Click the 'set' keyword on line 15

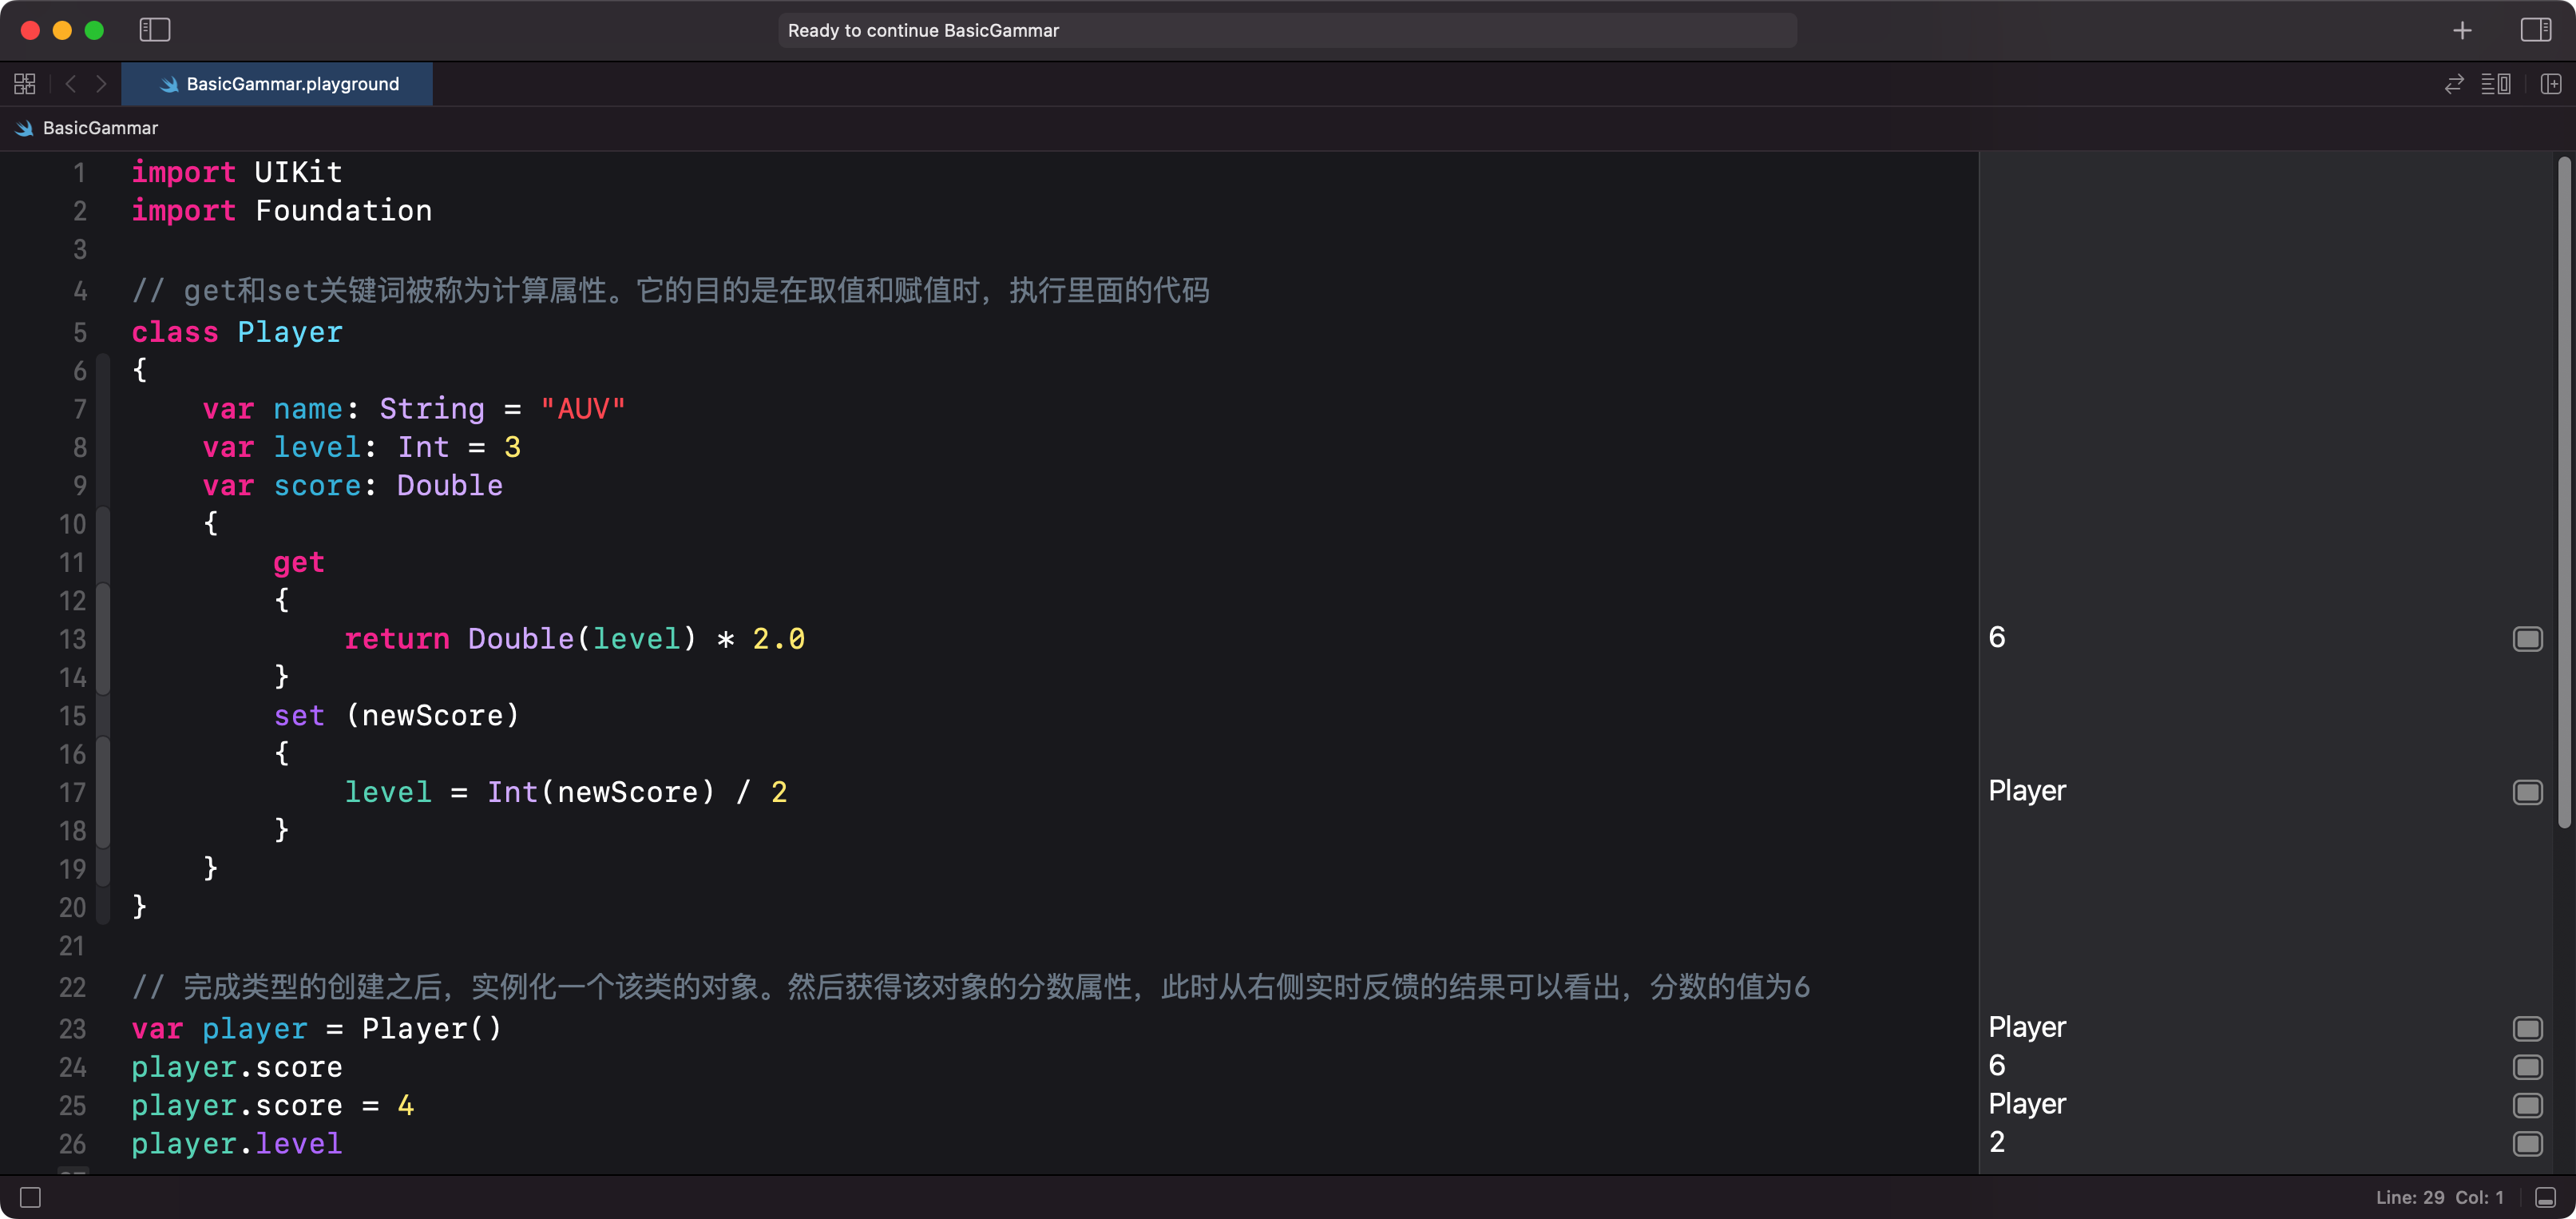point(299,716)
